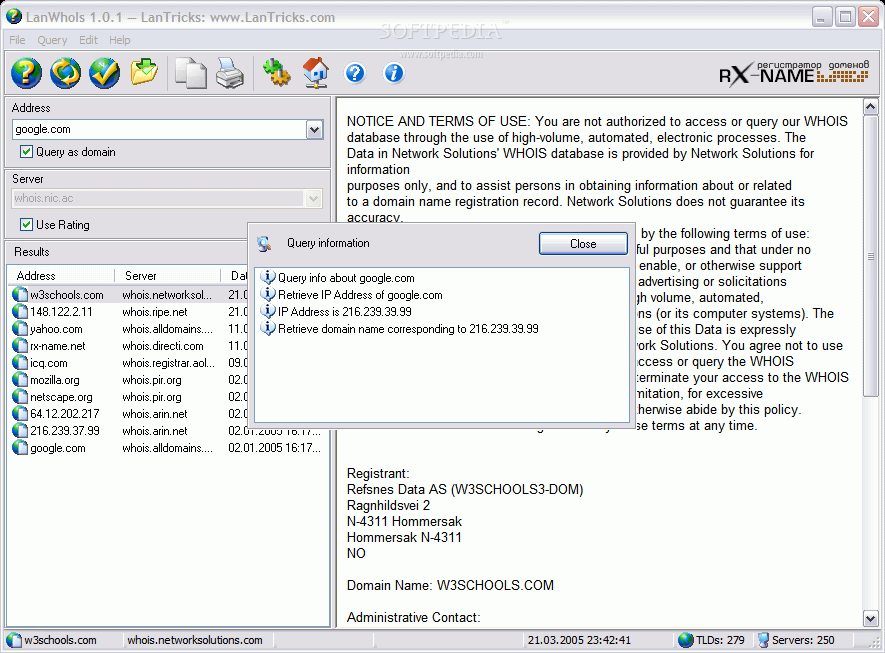Click whois.ripe.net server cell
Screen dimensions: 885x653
(x=155, y=312)
